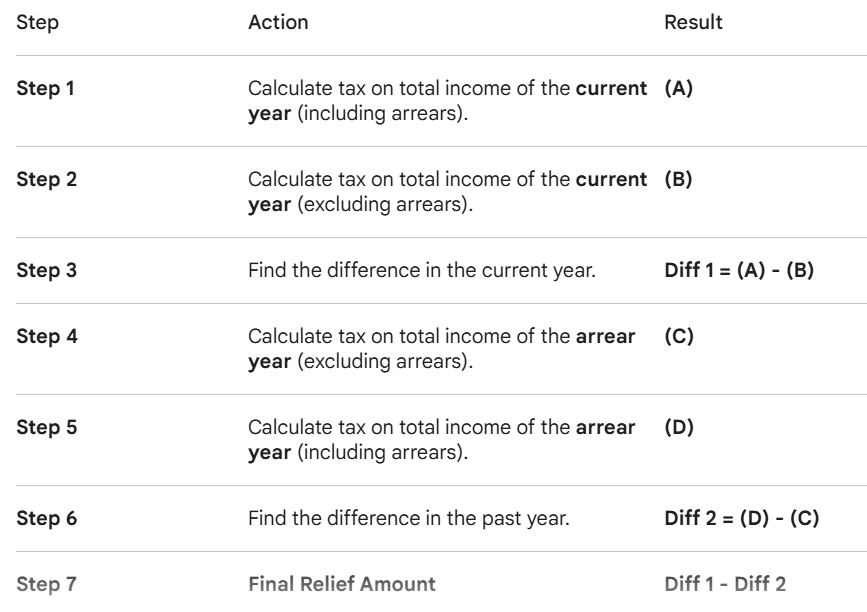
Task: Click the result cell labeled (A)
Action: point(679,90)
